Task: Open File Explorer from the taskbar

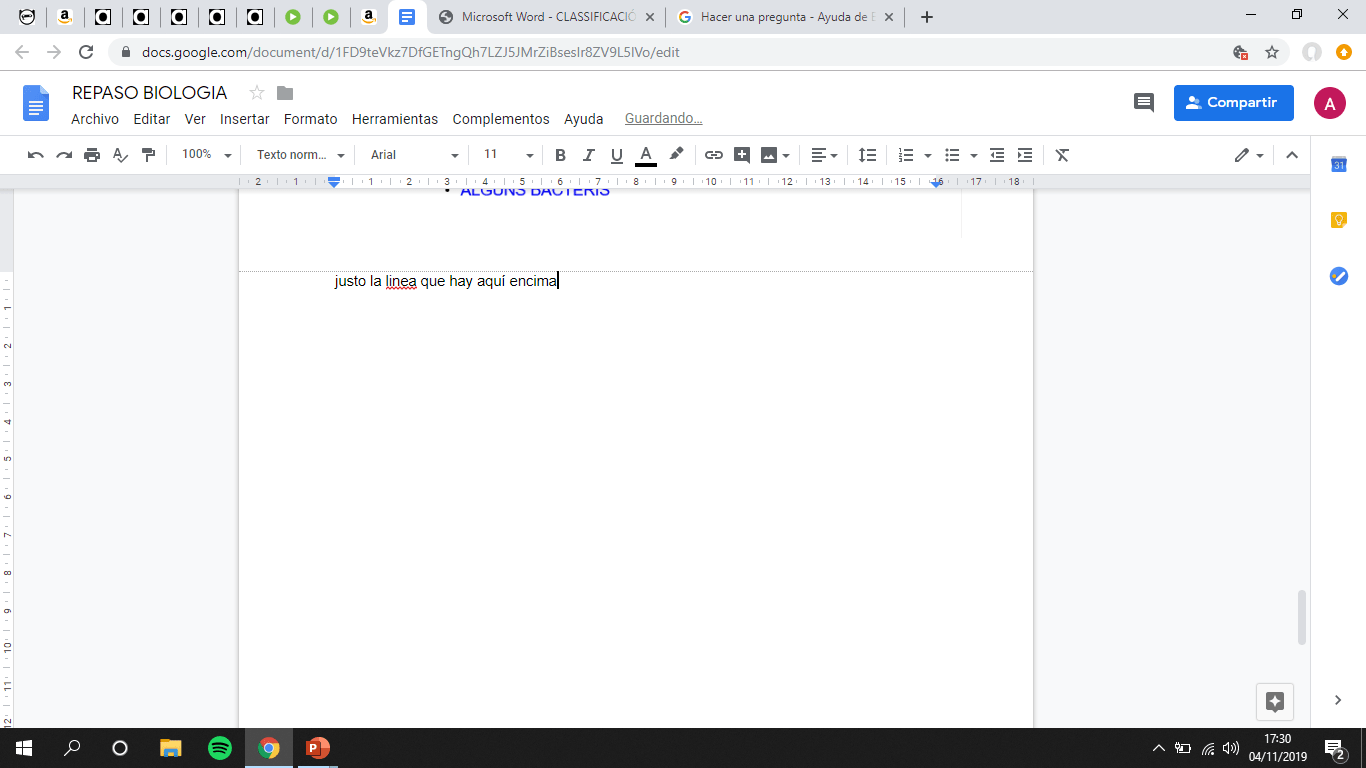Action: coord(171,748)
